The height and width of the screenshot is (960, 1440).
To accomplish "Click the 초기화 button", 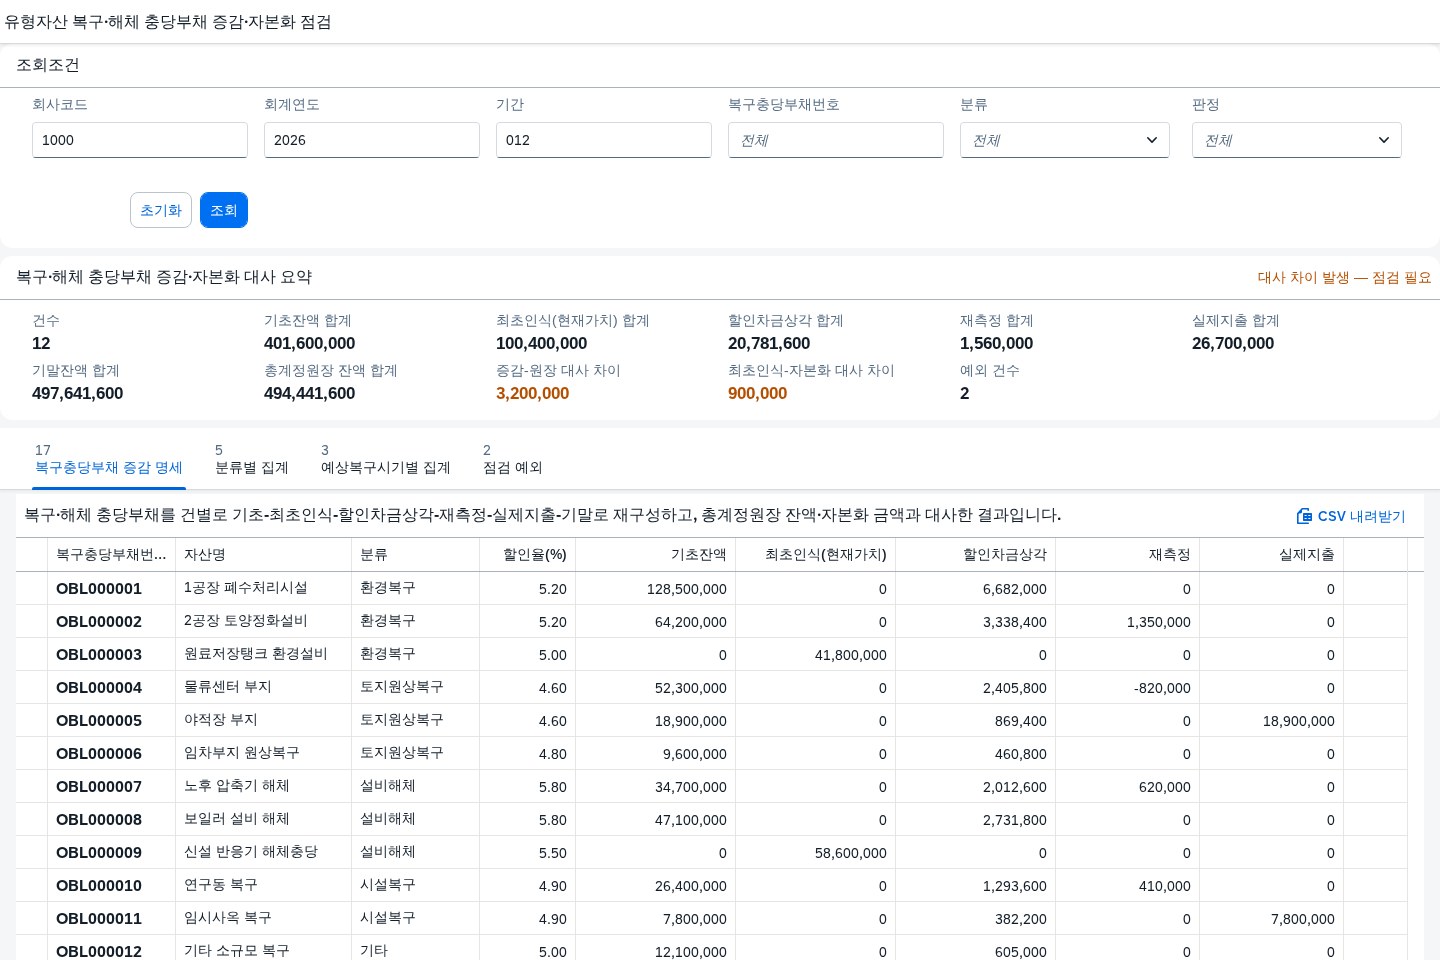I will [161, 210].
